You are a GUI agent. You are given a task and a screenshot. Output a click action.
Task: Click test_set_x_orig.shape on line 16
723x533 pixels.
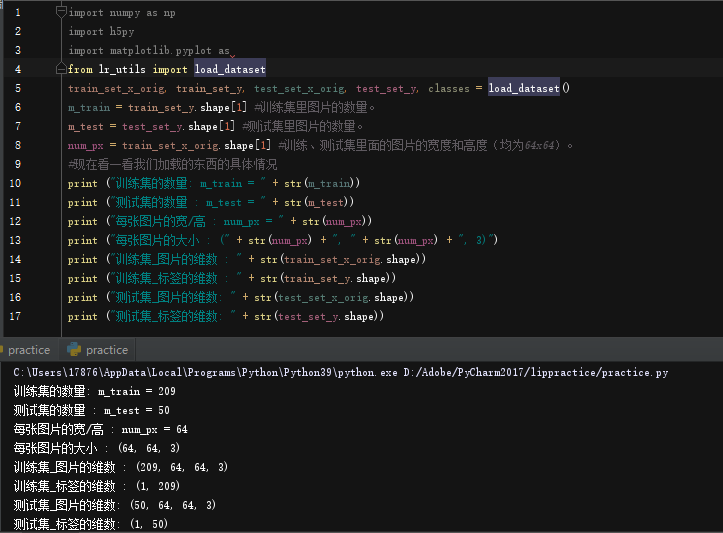pos(341,297)
